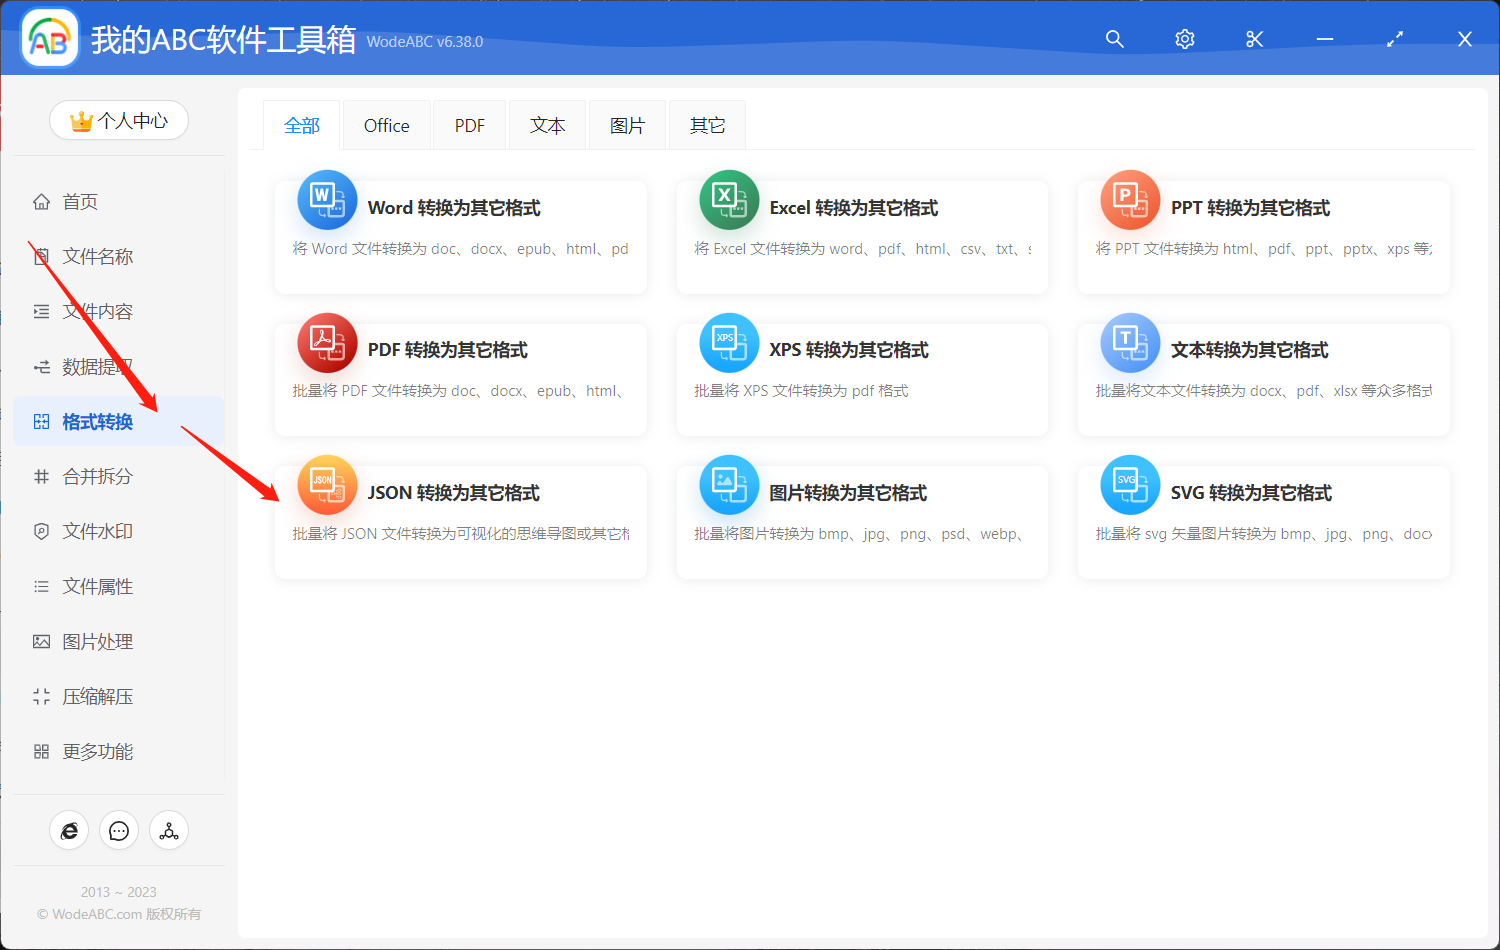Open the 图片转换为其它格式 tool
Viewport: 1500px width, 950px height.
[861, 521]
